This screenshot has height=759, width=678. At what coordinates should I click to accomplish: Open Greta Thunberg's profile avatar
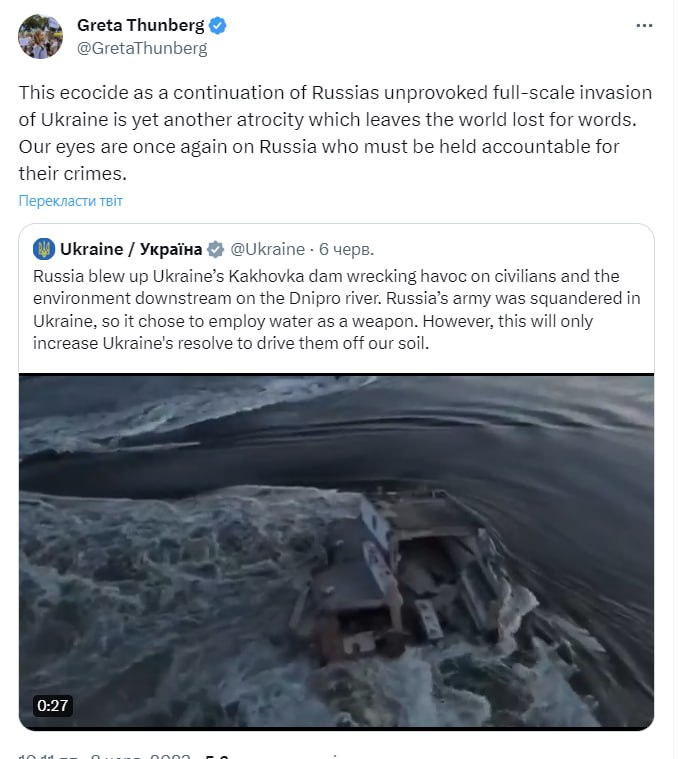point(40,37)
